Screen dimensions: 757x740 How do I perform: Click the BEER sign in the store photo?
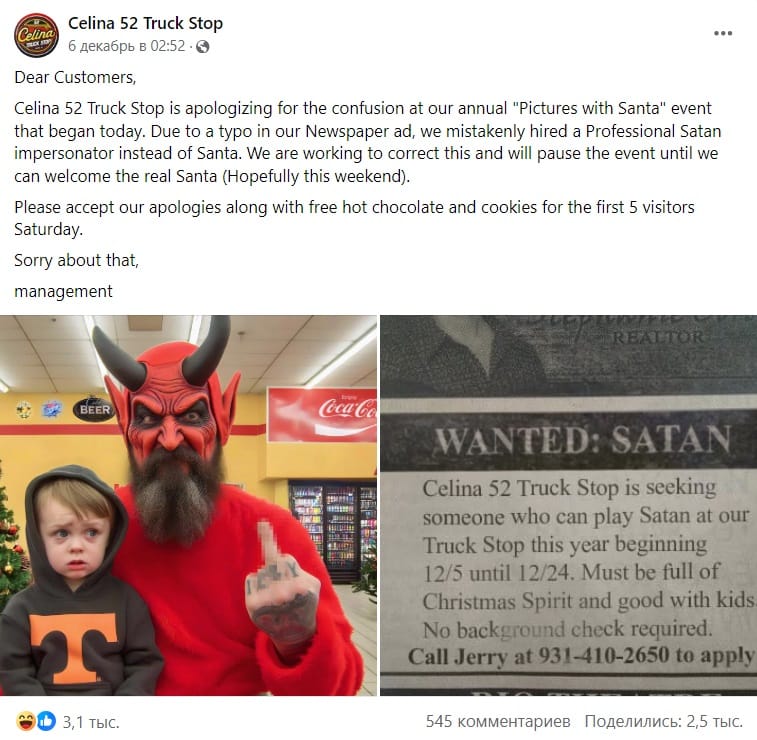(x=93, y=410)
